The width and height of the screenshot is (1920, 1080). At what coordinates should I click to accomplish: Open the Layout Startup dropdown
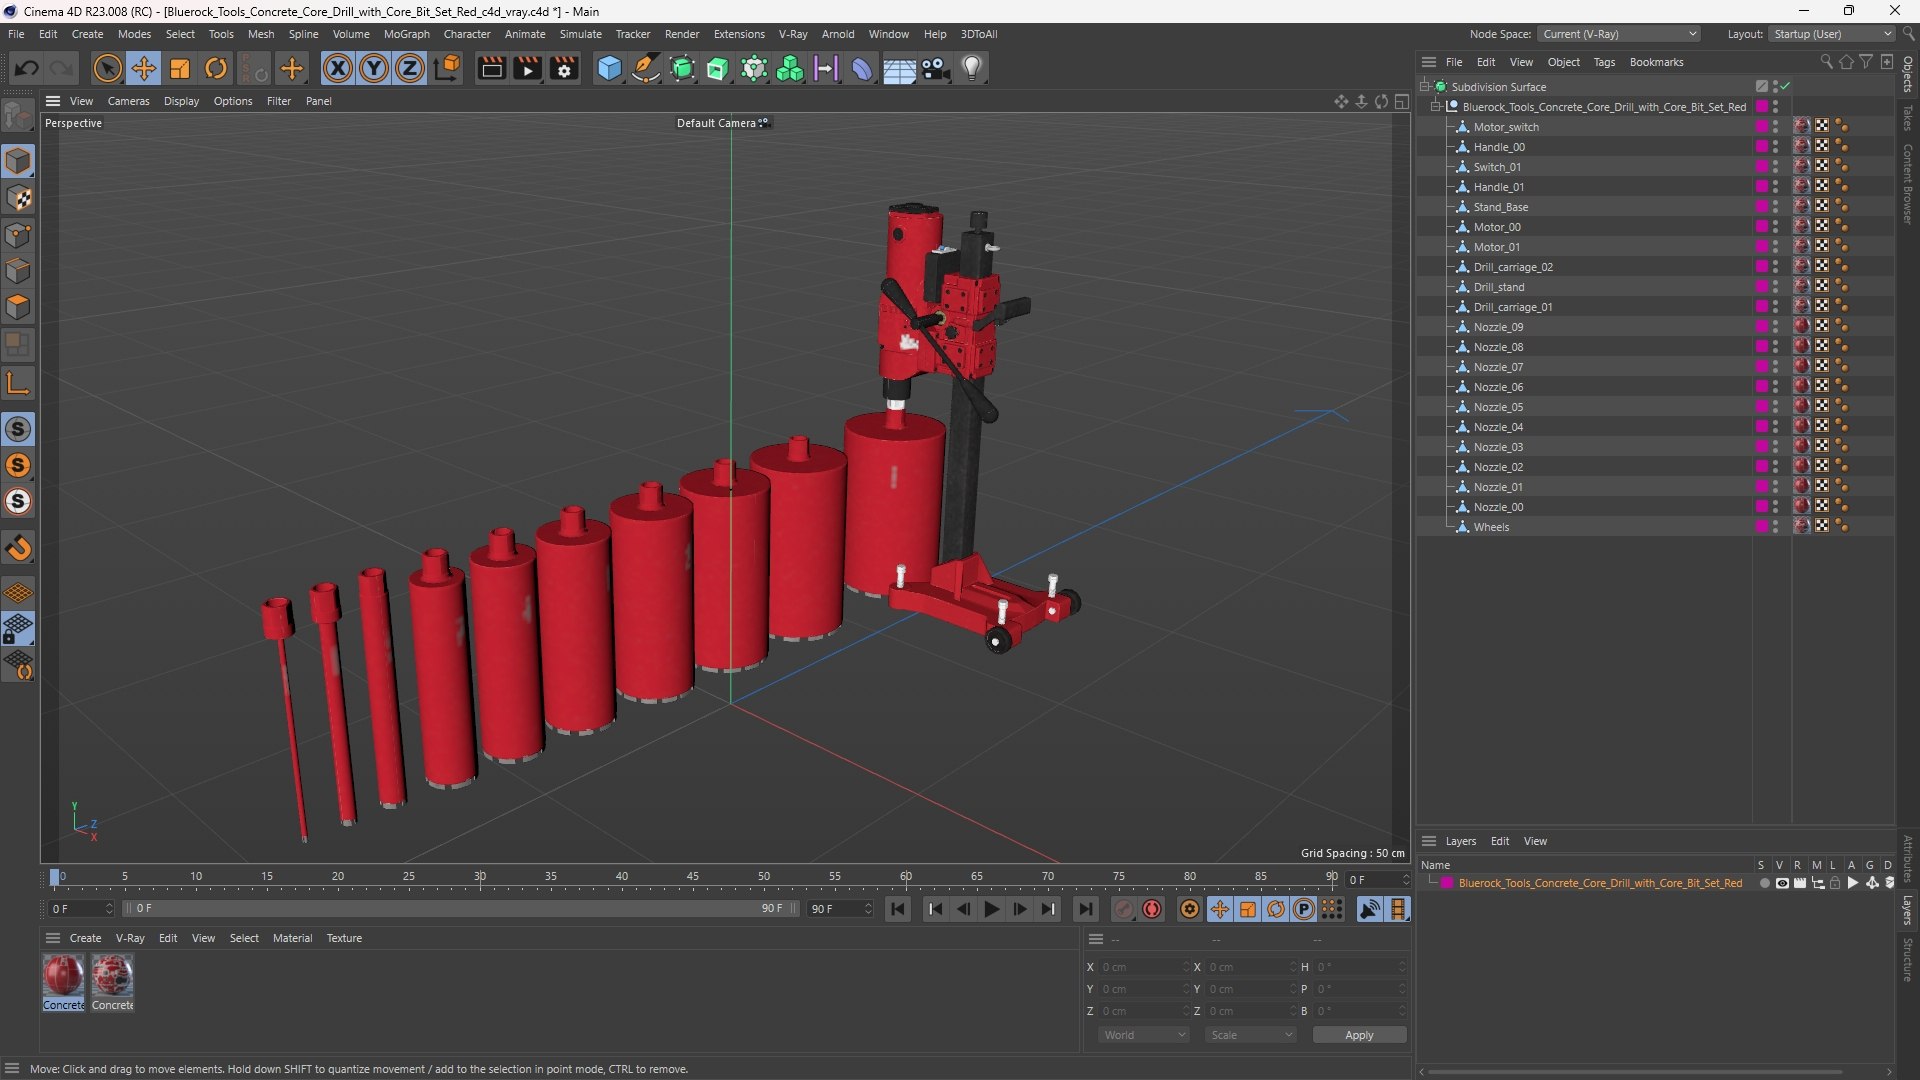click(x=1831, y=34)
